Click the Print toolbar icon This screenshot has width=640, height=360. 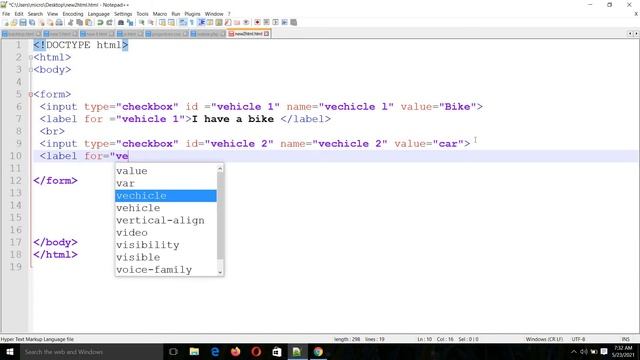[59, 22]
